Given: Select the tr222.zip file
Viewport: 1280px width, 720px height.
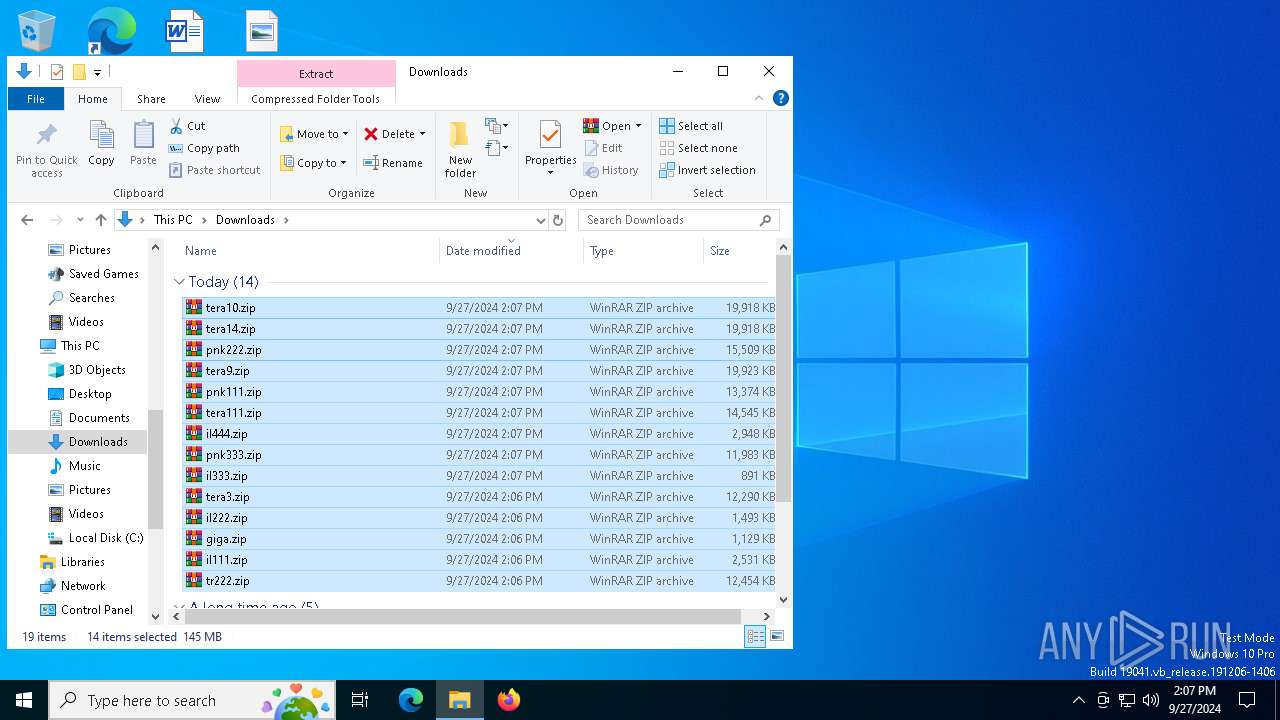Looking at the screenshot, I should (x=480, y=581).
